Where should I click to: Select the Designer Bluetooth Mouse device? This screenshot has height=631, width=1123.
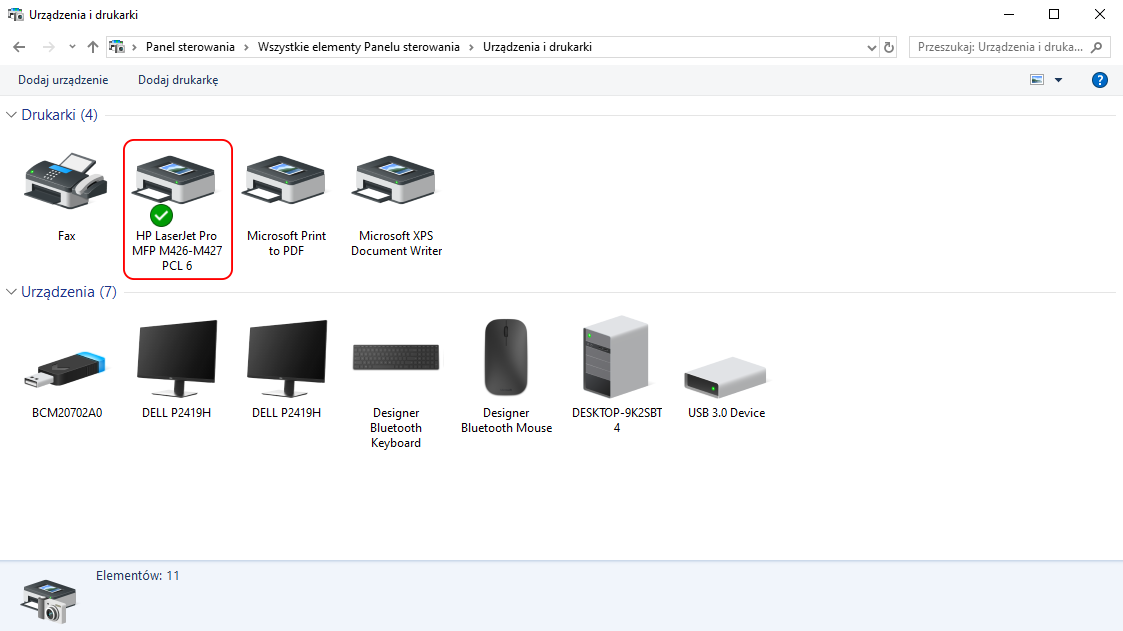tap(506, 358)
